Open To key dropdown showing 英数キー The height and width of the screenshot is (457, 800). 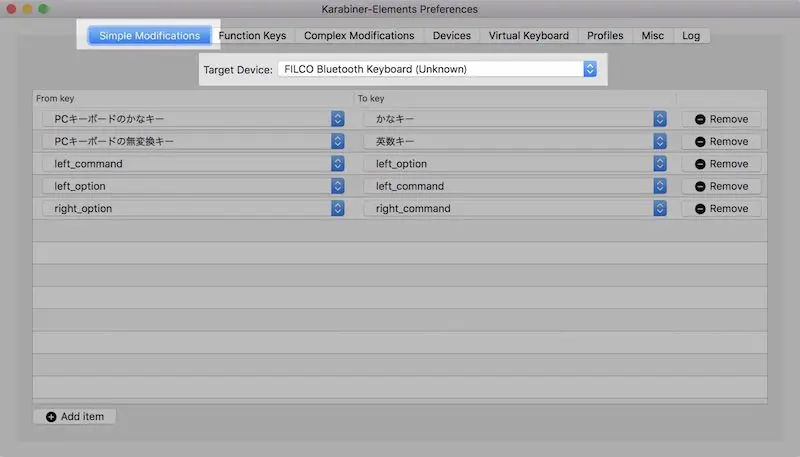[x=515, y=141]
